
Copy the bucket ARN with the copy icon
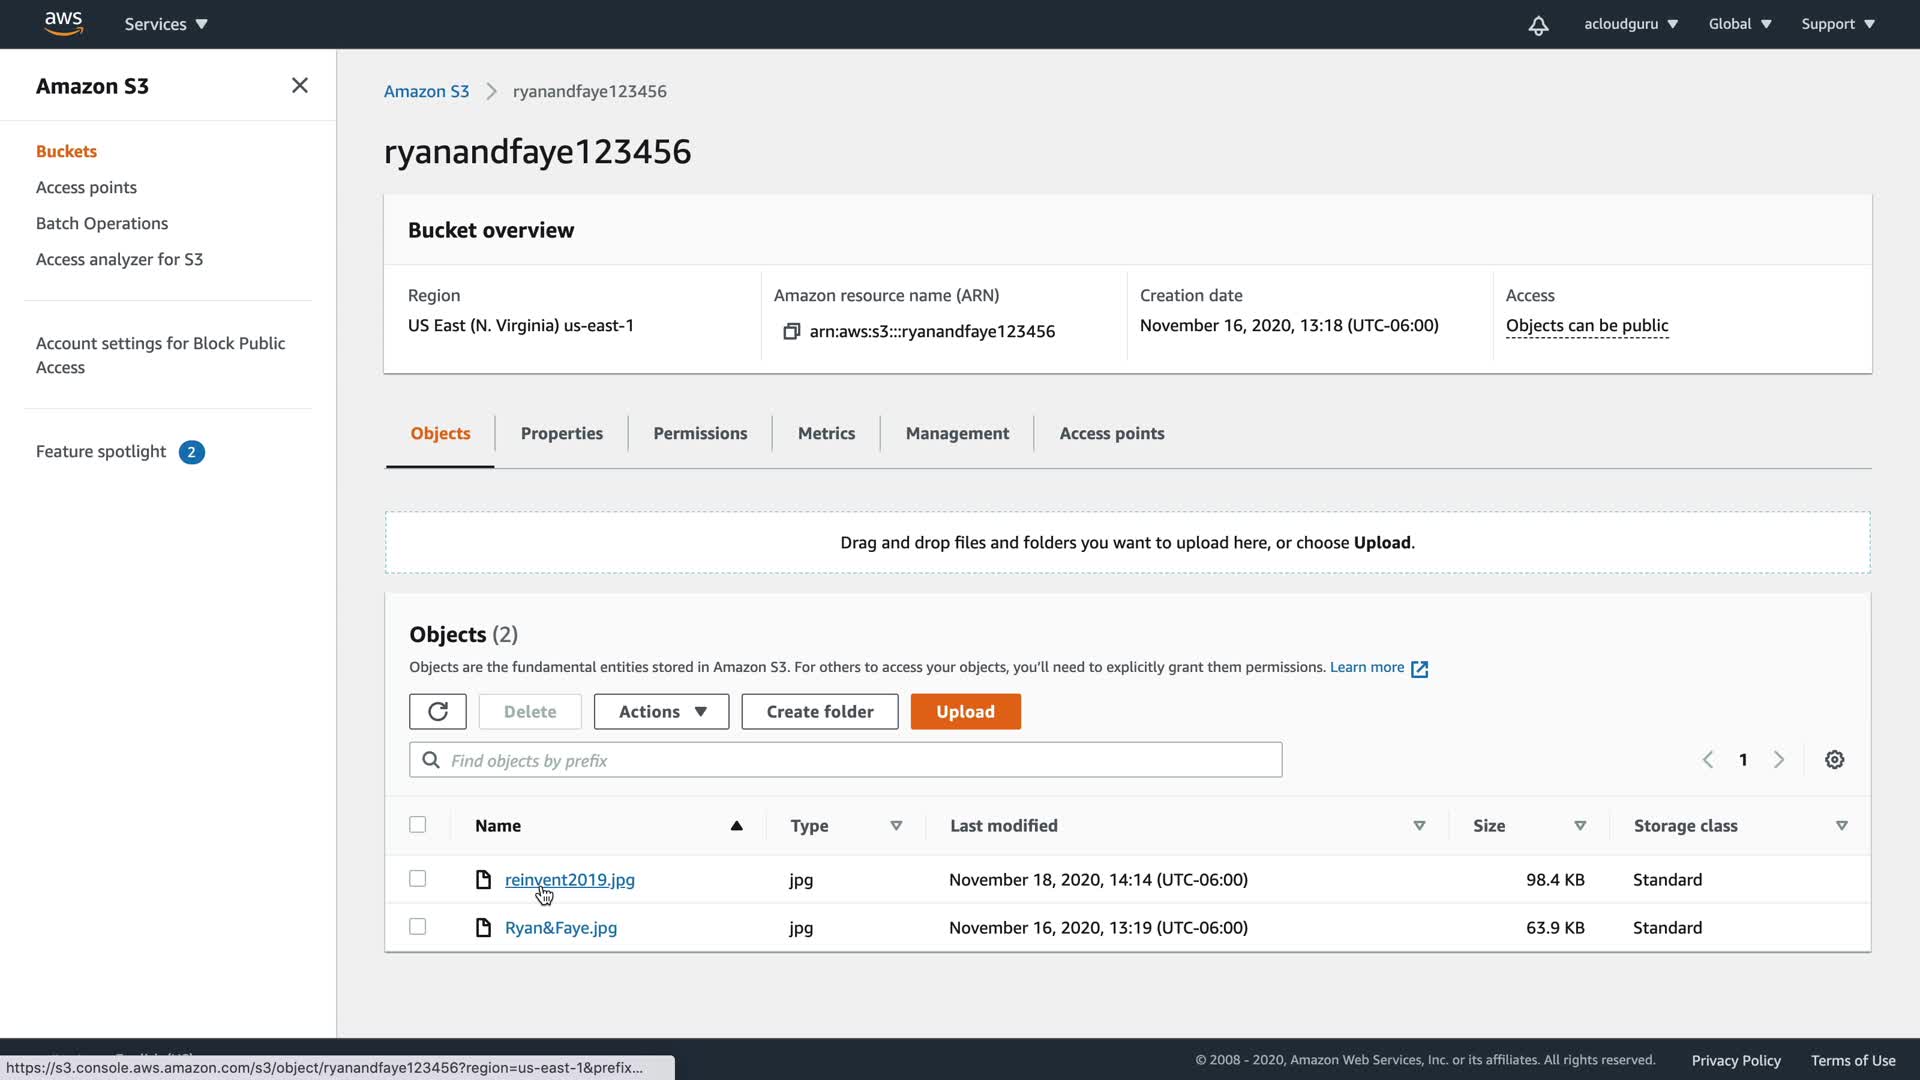(791, 331)
